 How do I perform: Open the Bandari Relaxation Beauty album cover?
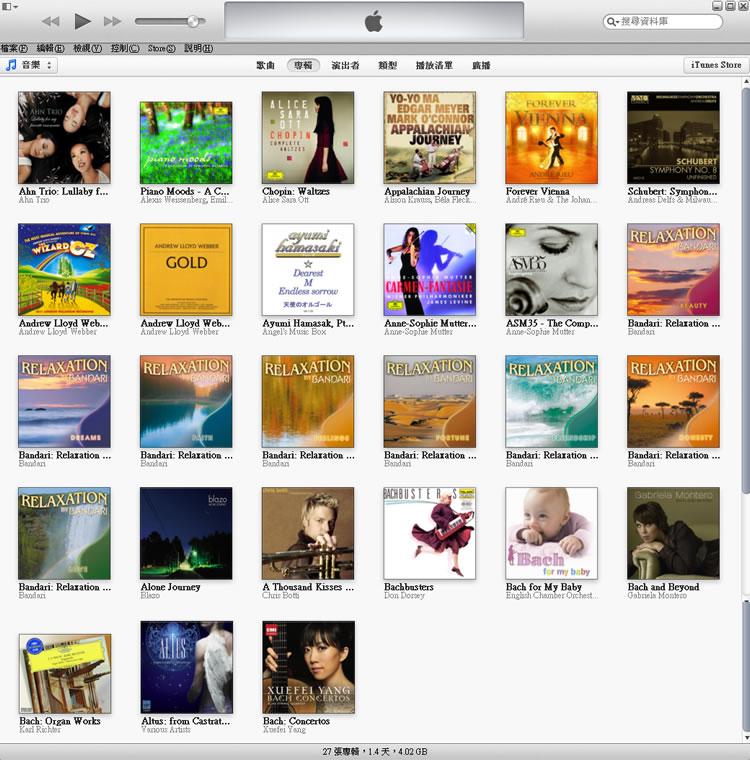point(673,269)
